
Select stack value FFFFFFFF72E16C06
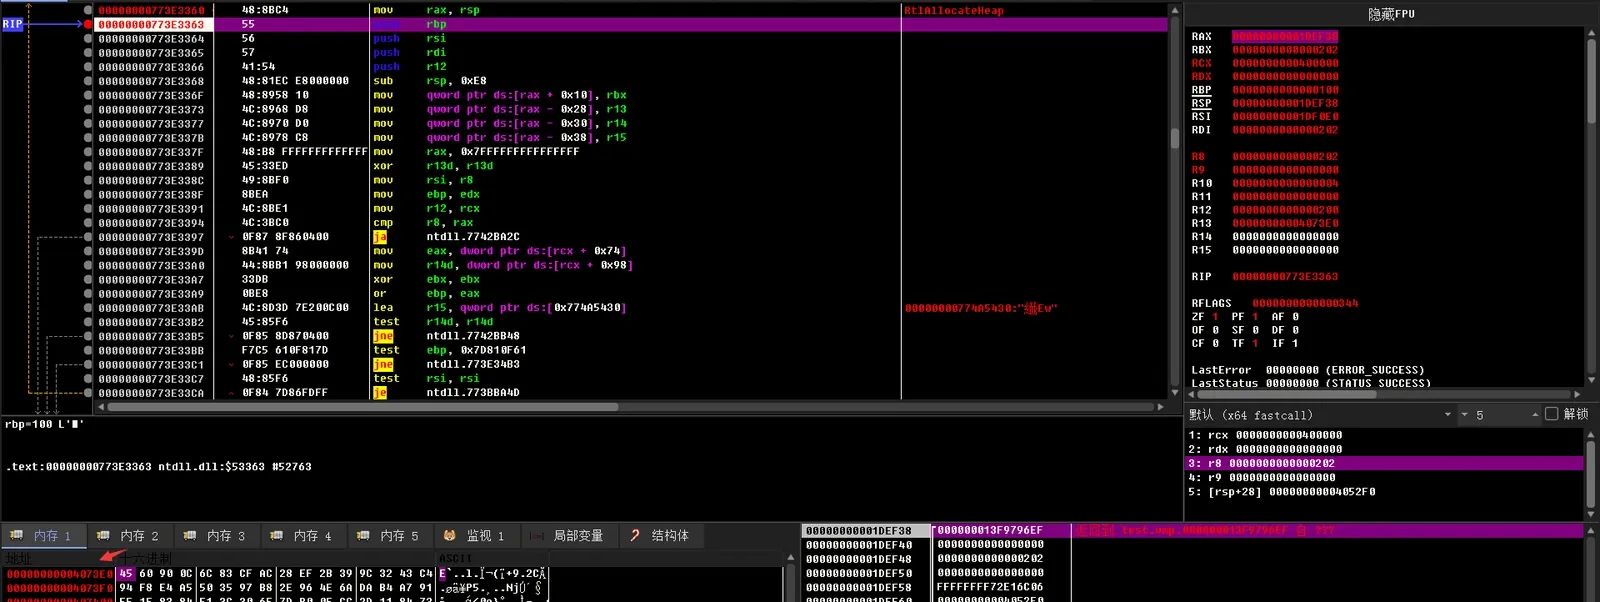coord(990,587)
